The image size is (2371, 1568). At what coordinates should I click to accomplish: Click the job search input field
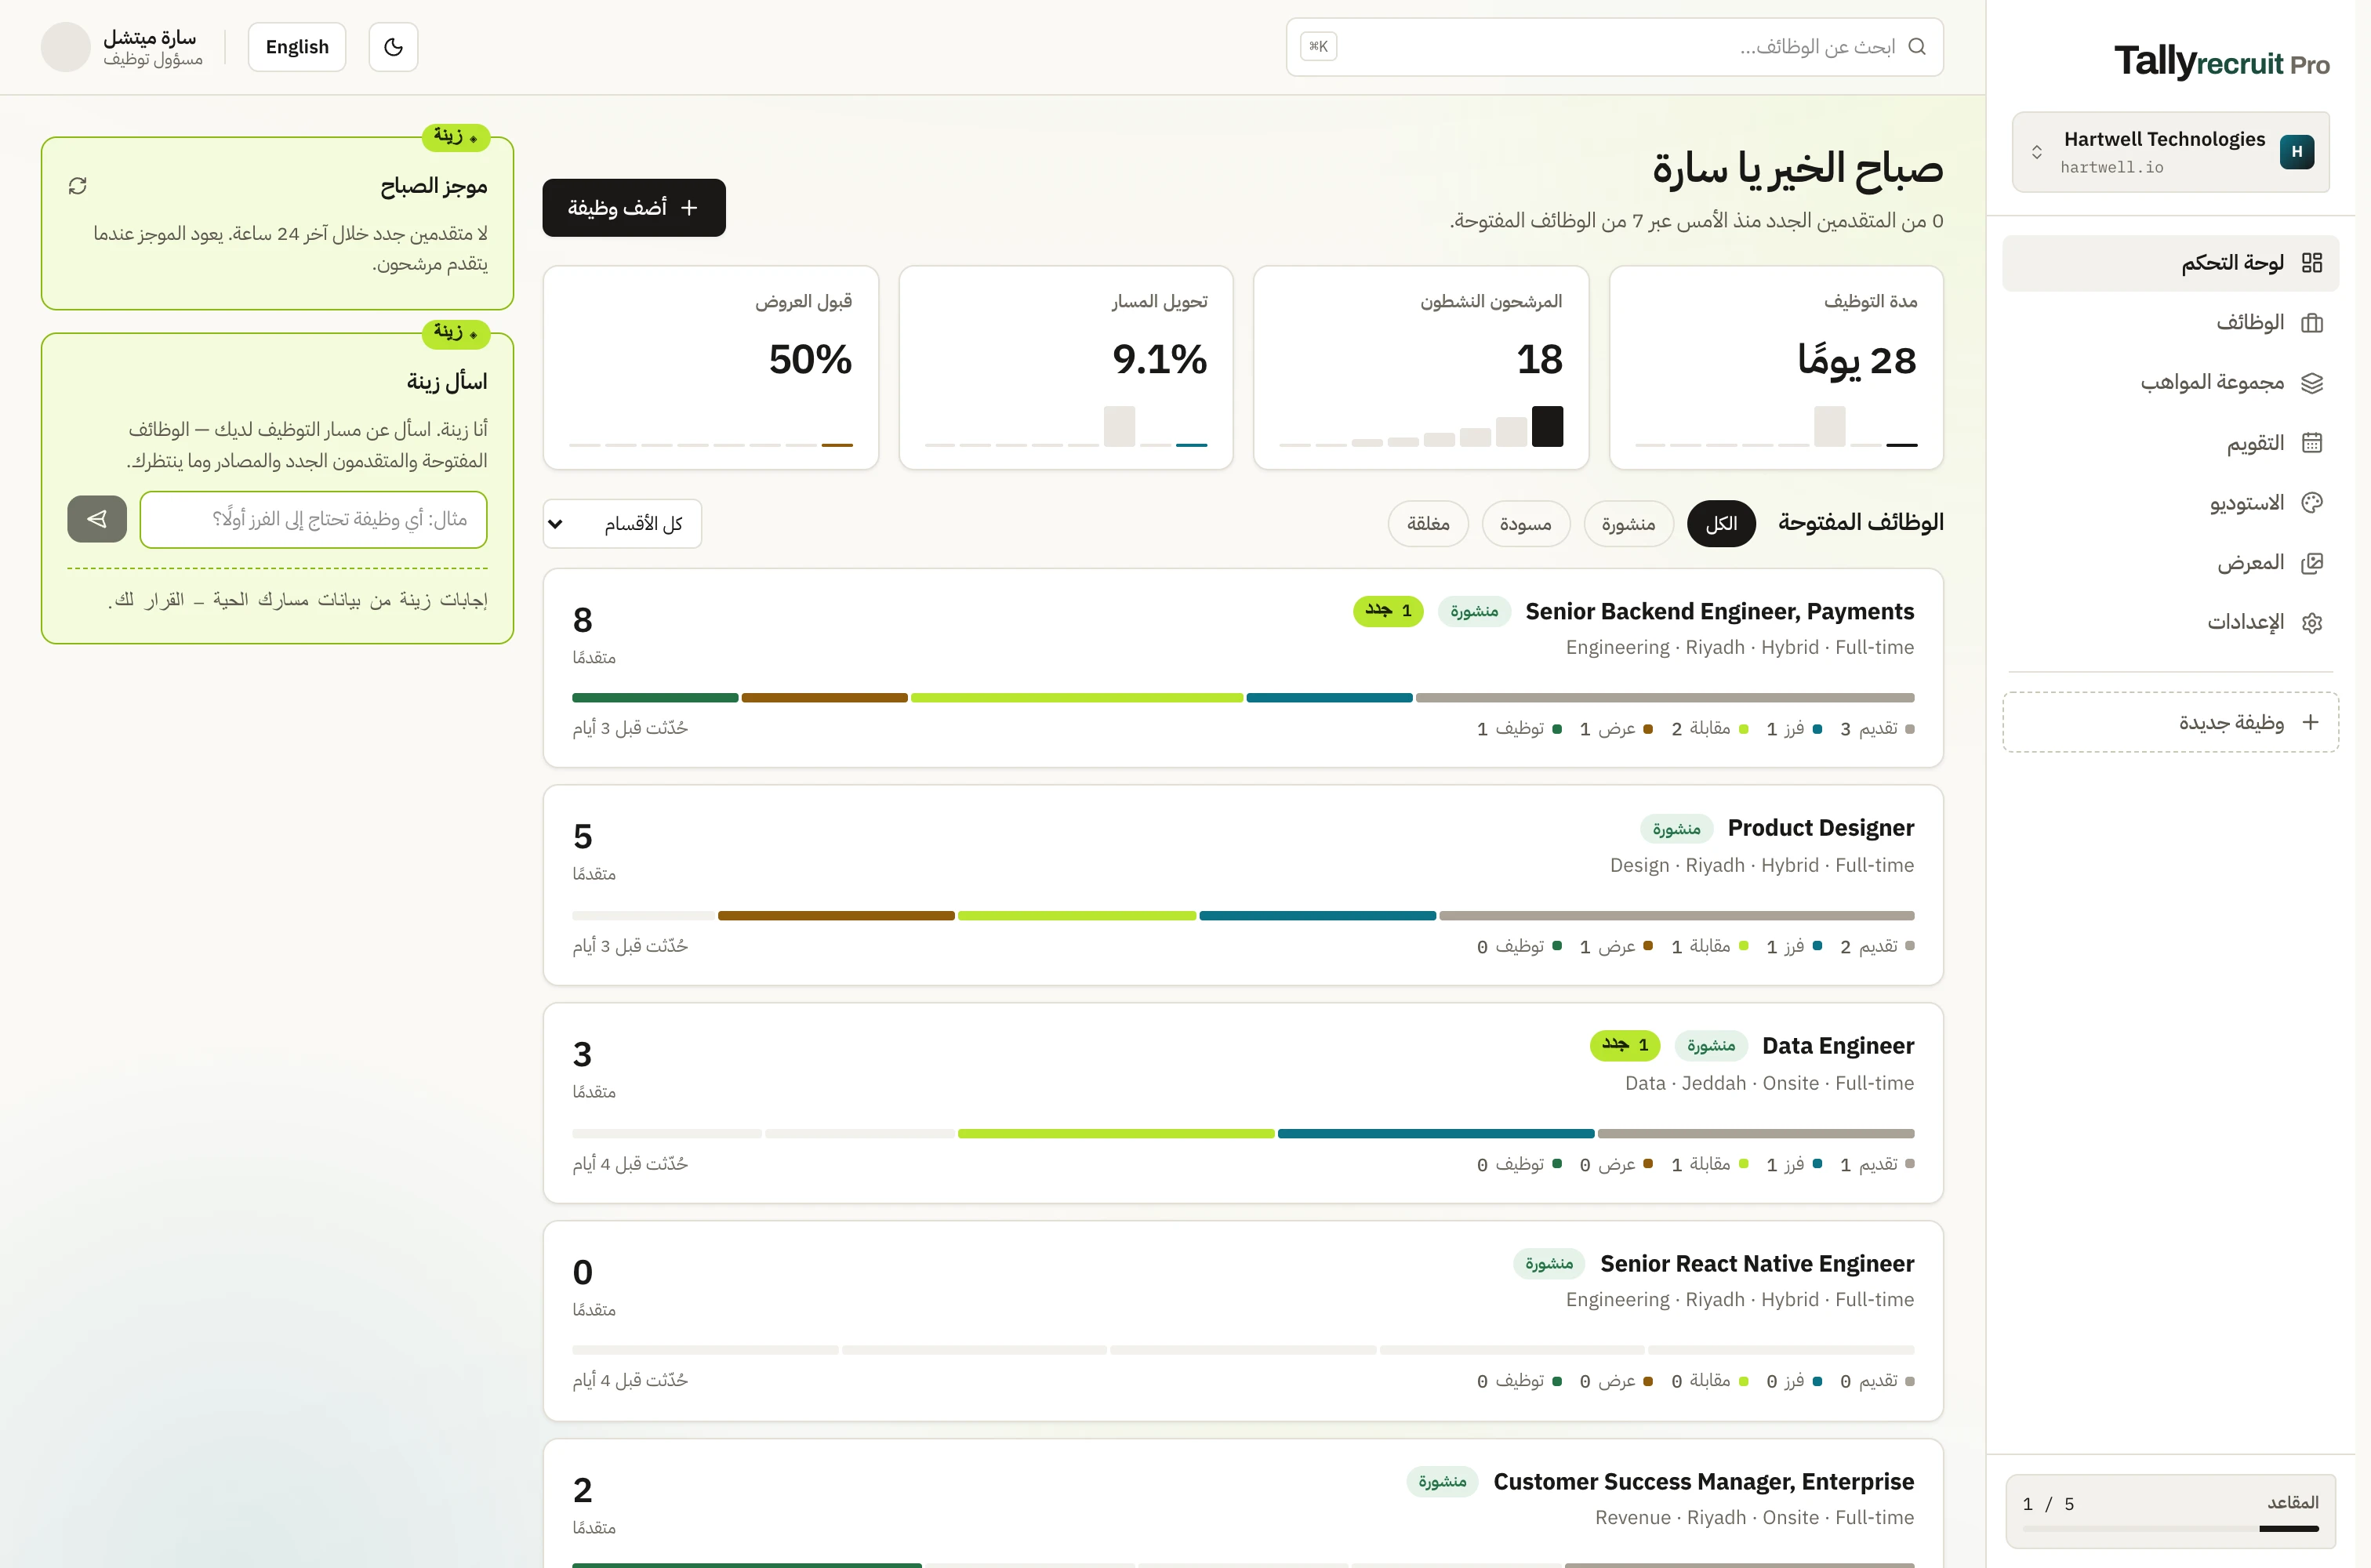pos(1614,47)
